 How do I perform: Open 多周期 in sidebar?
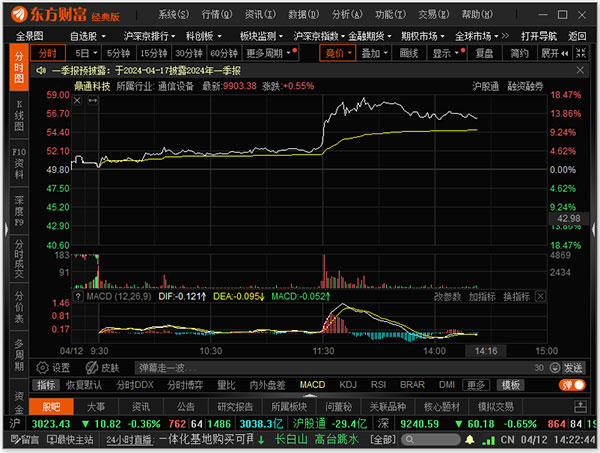[x=19, y=355]
